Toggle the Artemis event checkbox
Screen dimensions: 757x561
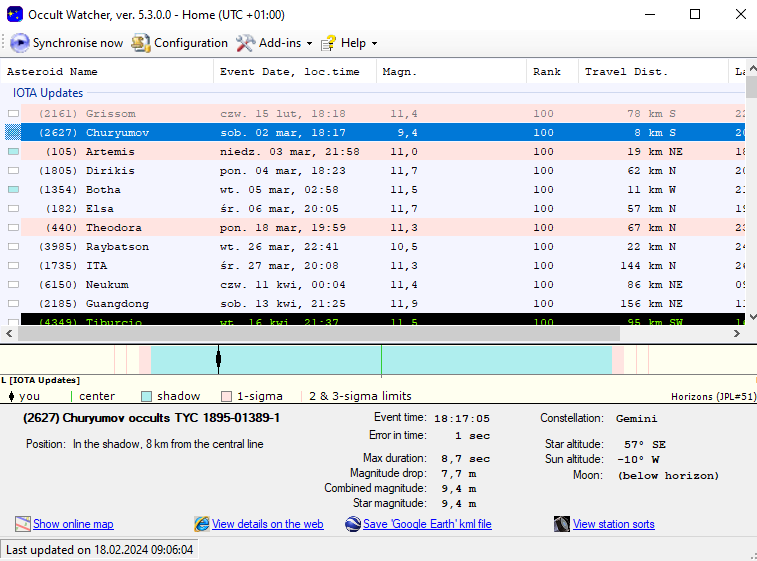click(x=14, y=152)
